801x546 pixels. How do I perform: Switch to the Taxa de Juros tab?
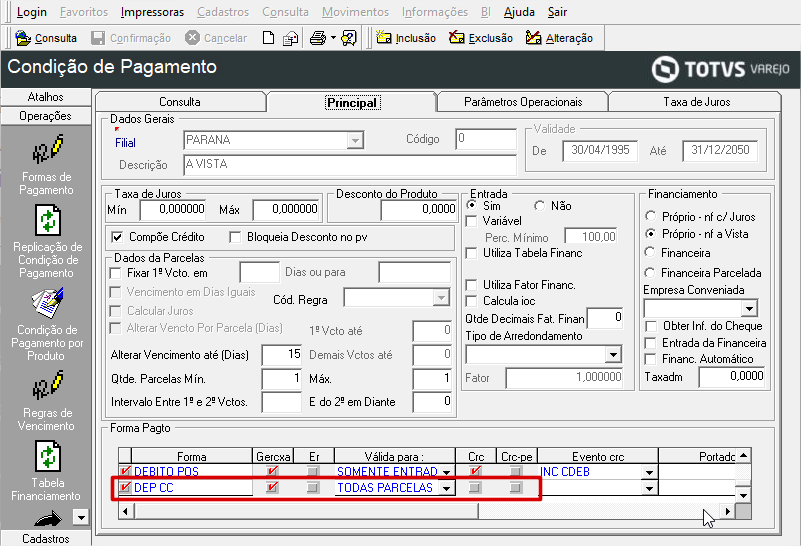click(x=696, y=102)
